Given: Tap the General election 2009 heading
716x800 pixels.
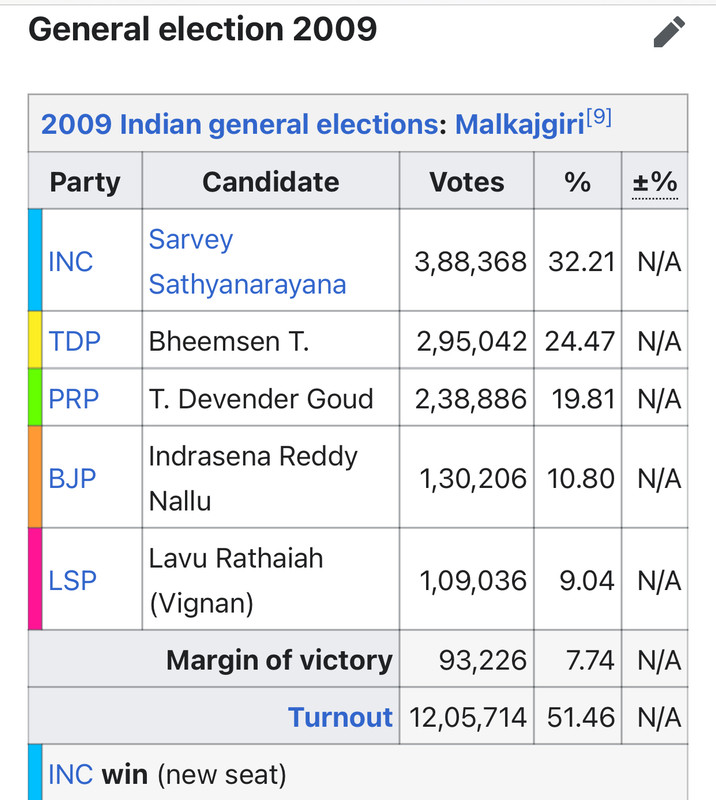Looking at the screenshot, I should (x=203, y=29).
